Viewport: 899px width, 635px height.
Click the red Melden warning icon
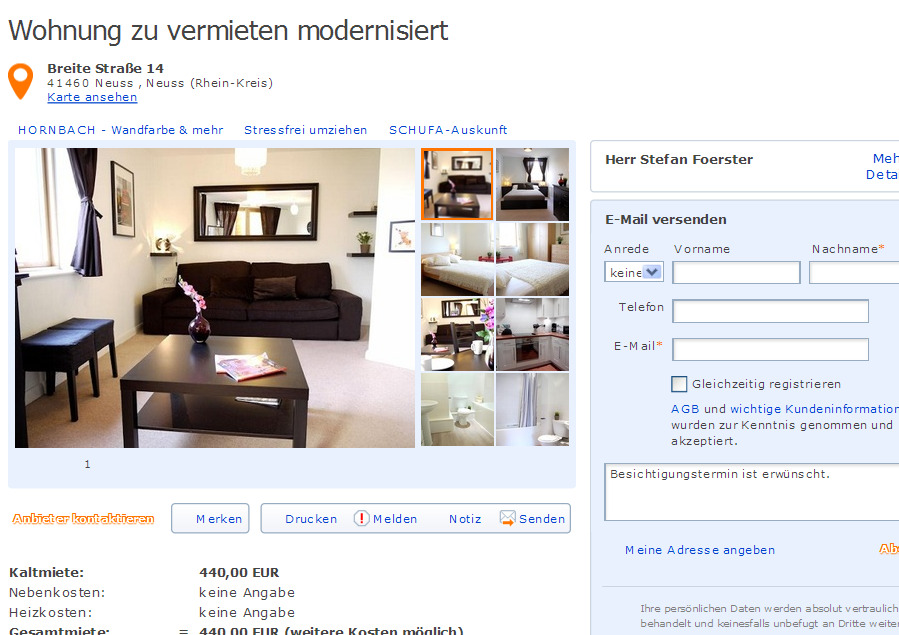(x=361, y=518)
